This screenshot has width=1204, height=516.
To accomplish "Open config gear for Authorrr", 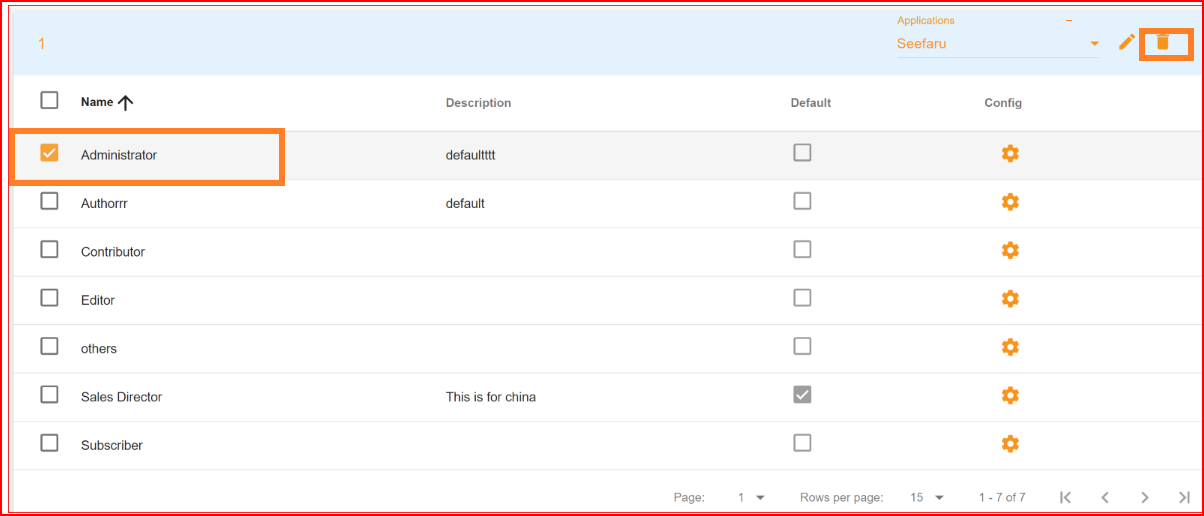I will pyautogui.click(x=1010, y=202).
